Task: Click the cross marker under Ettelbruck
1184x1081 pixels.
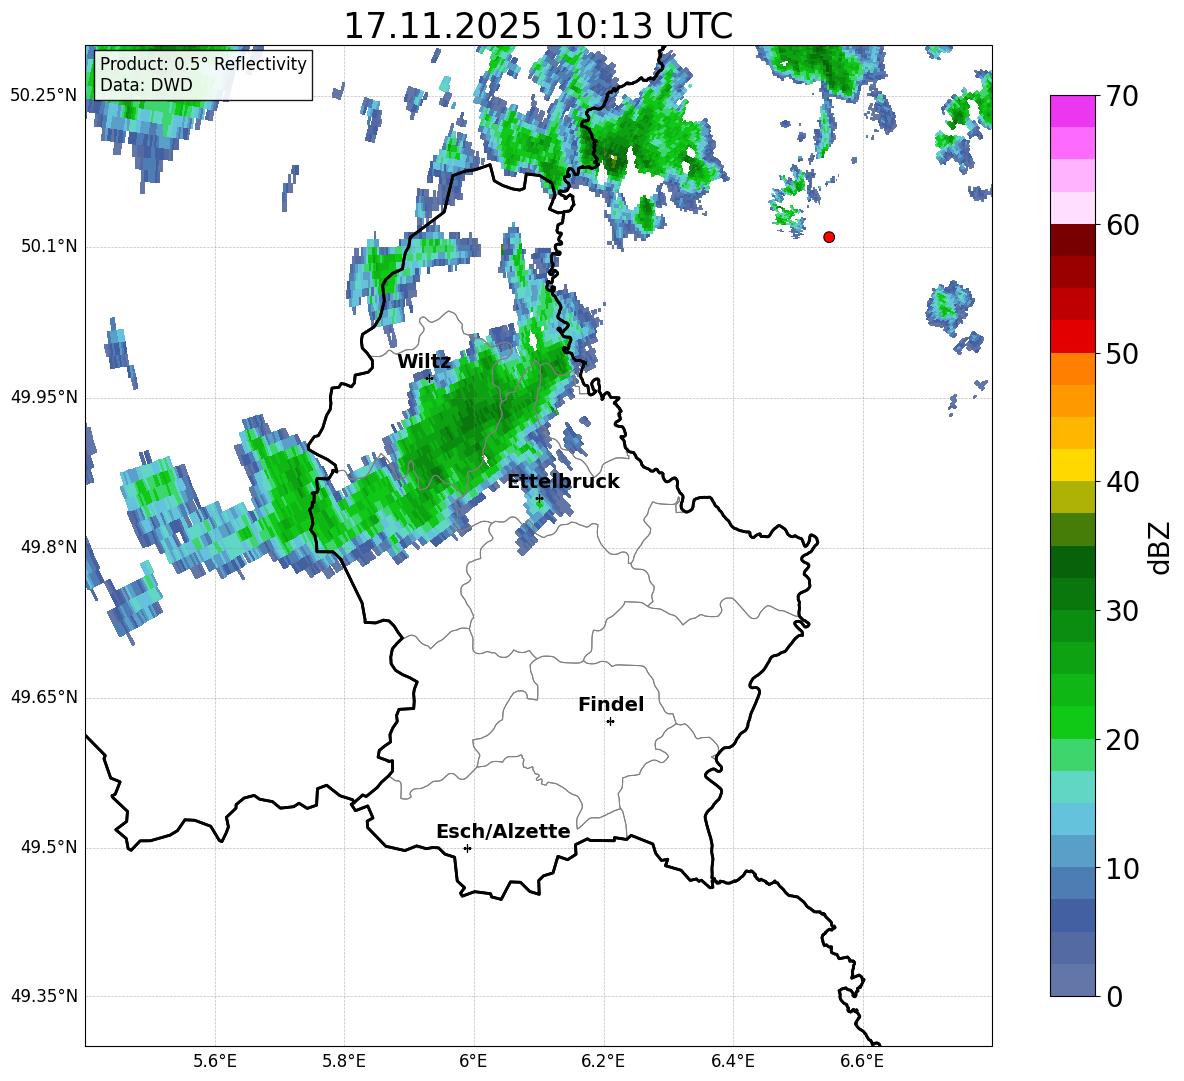Action: (539, 498)
